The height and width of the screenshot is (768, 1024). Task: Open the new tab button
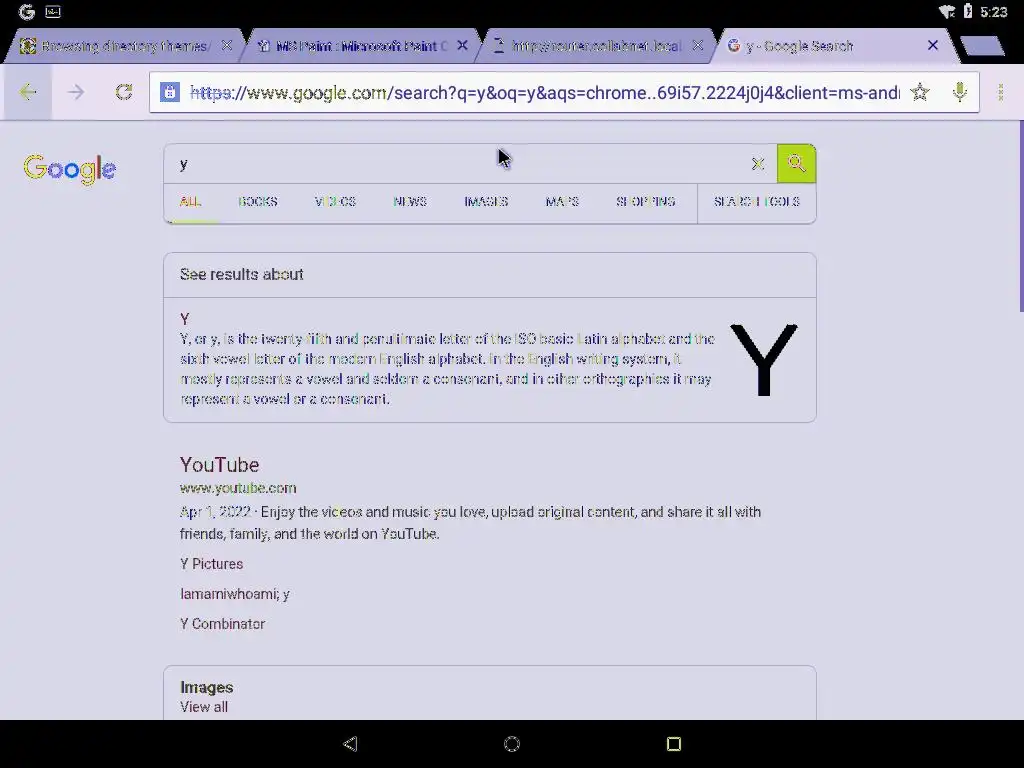(982, 46)
